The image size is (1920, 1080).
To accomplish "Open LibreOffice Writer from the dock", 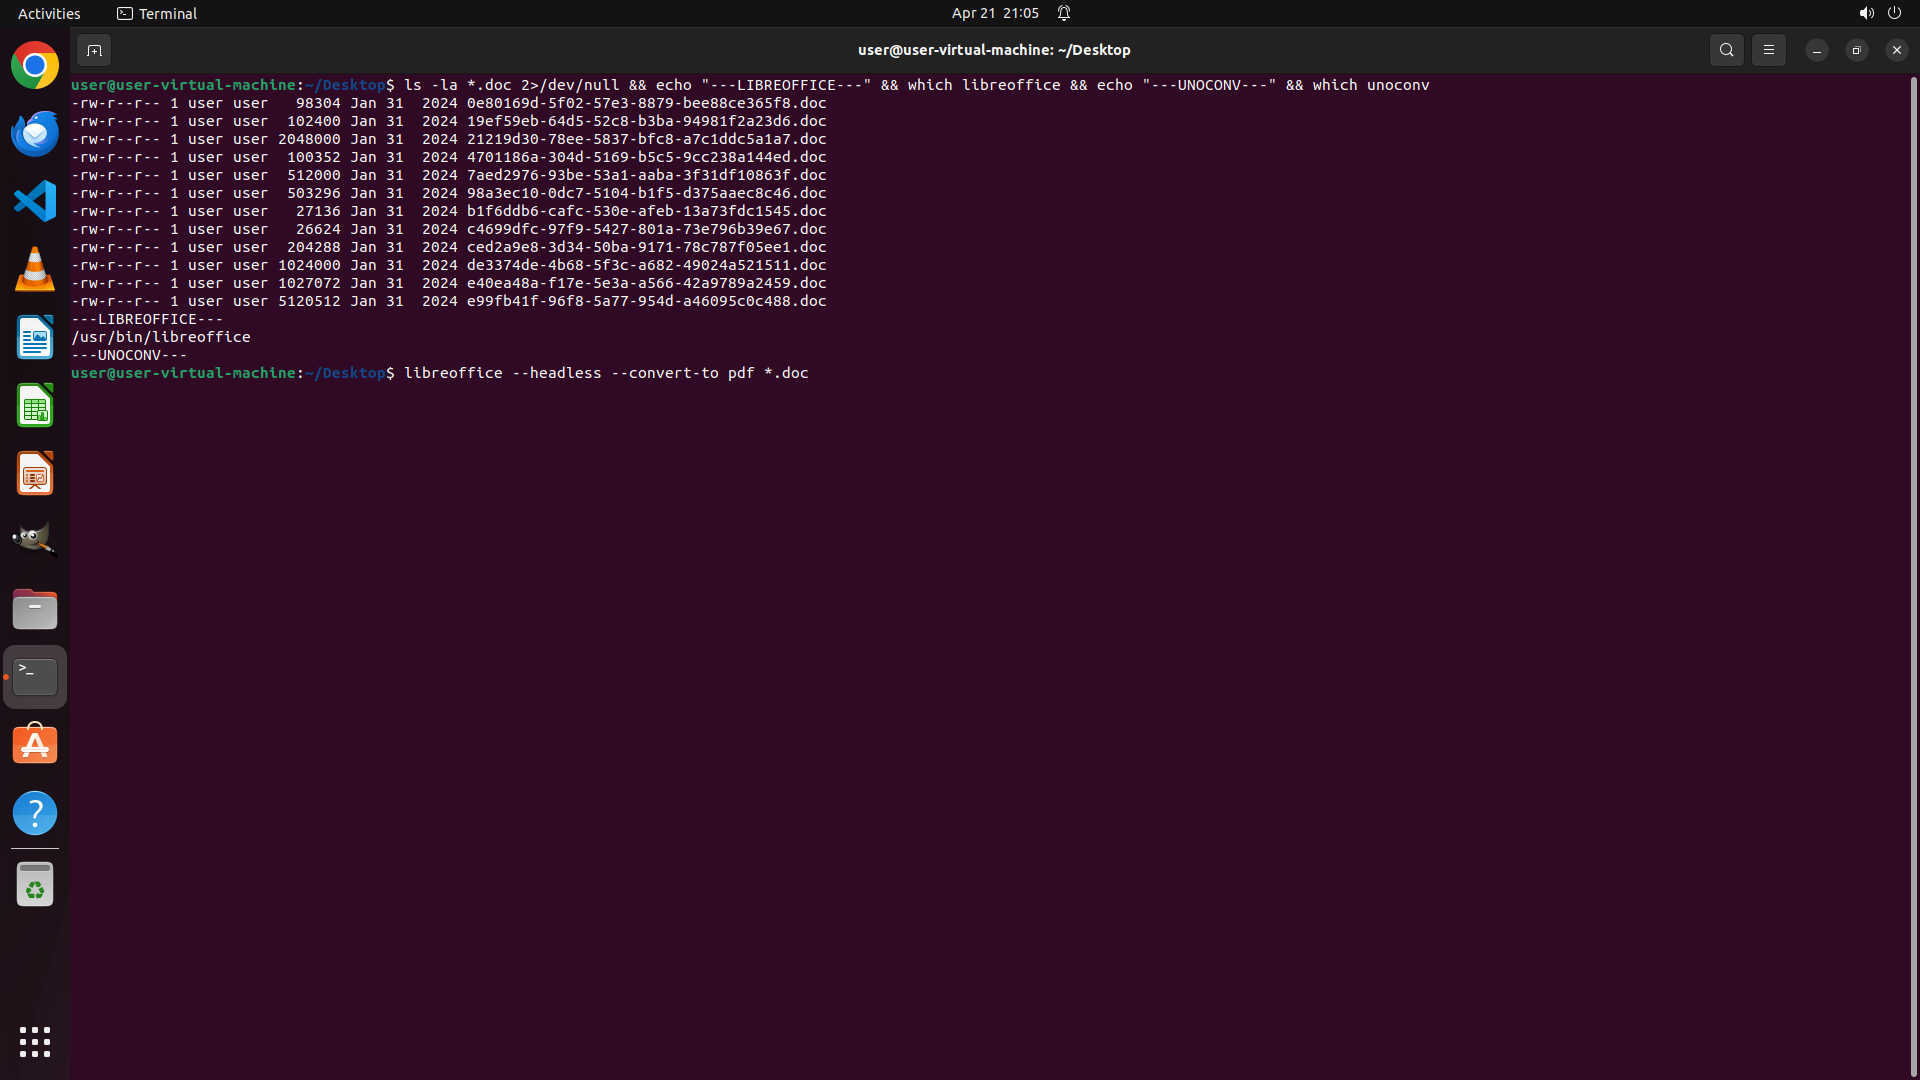I will coord(35,338).
